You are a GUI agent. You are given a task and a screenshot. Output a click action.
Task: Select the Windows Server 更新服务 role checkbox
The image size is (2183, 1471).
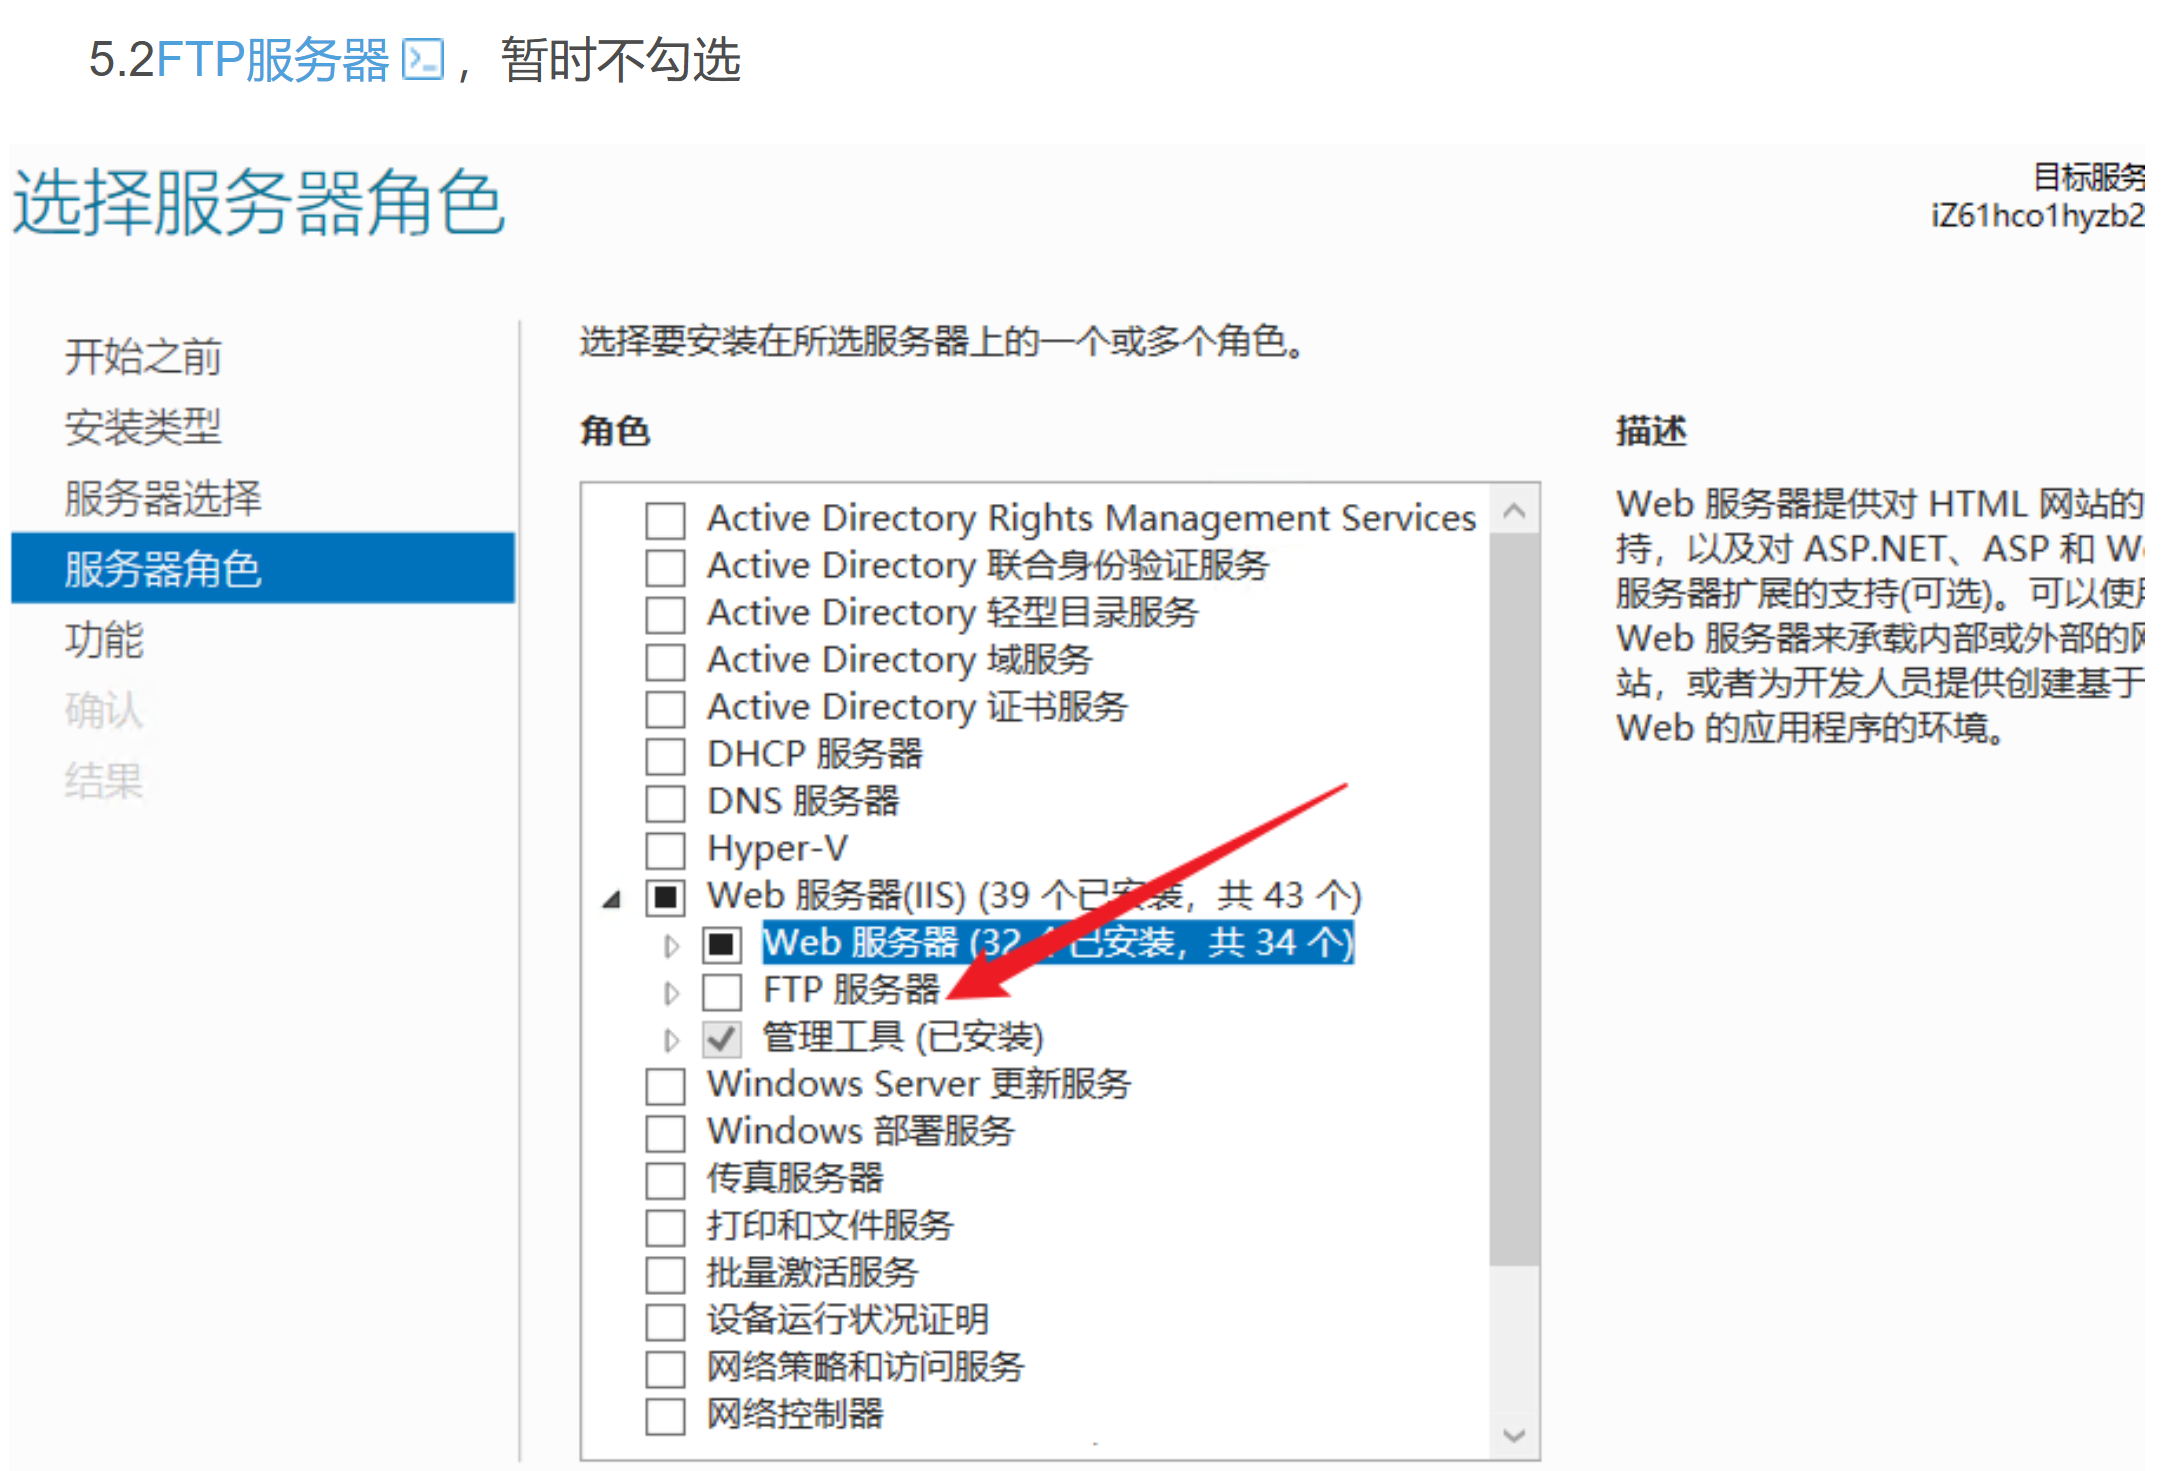click(665, 1085)
